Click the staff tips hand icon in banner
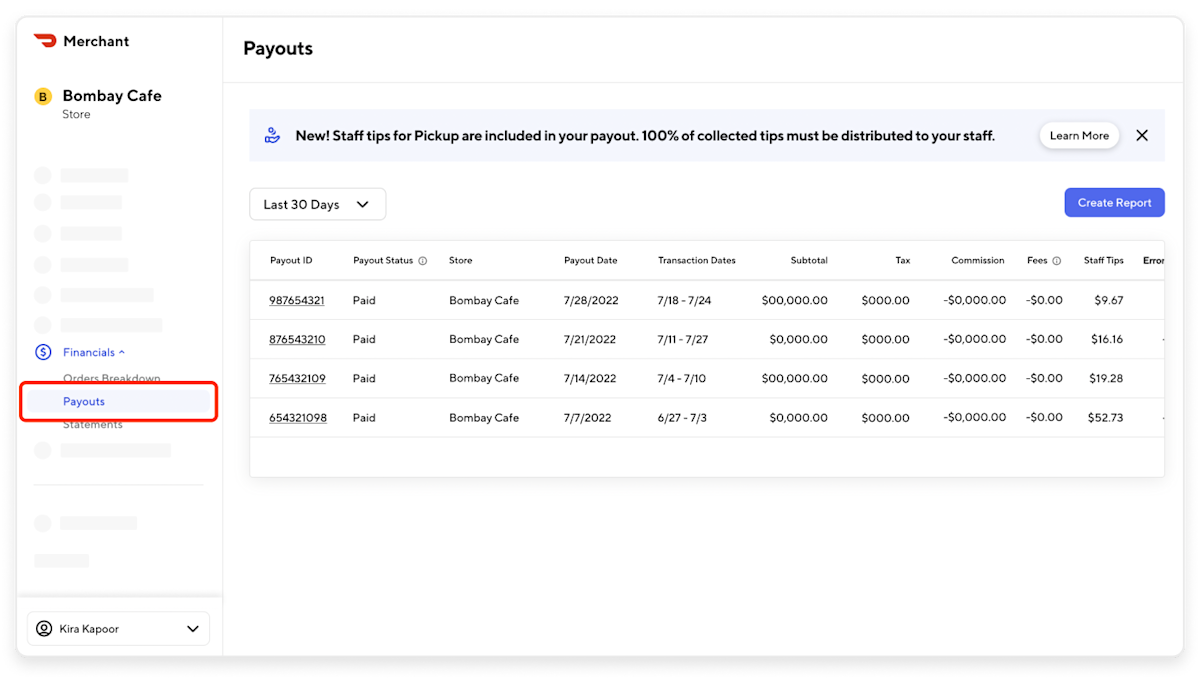This screenshot has width=1200, height=686. (x=272, y=135)
